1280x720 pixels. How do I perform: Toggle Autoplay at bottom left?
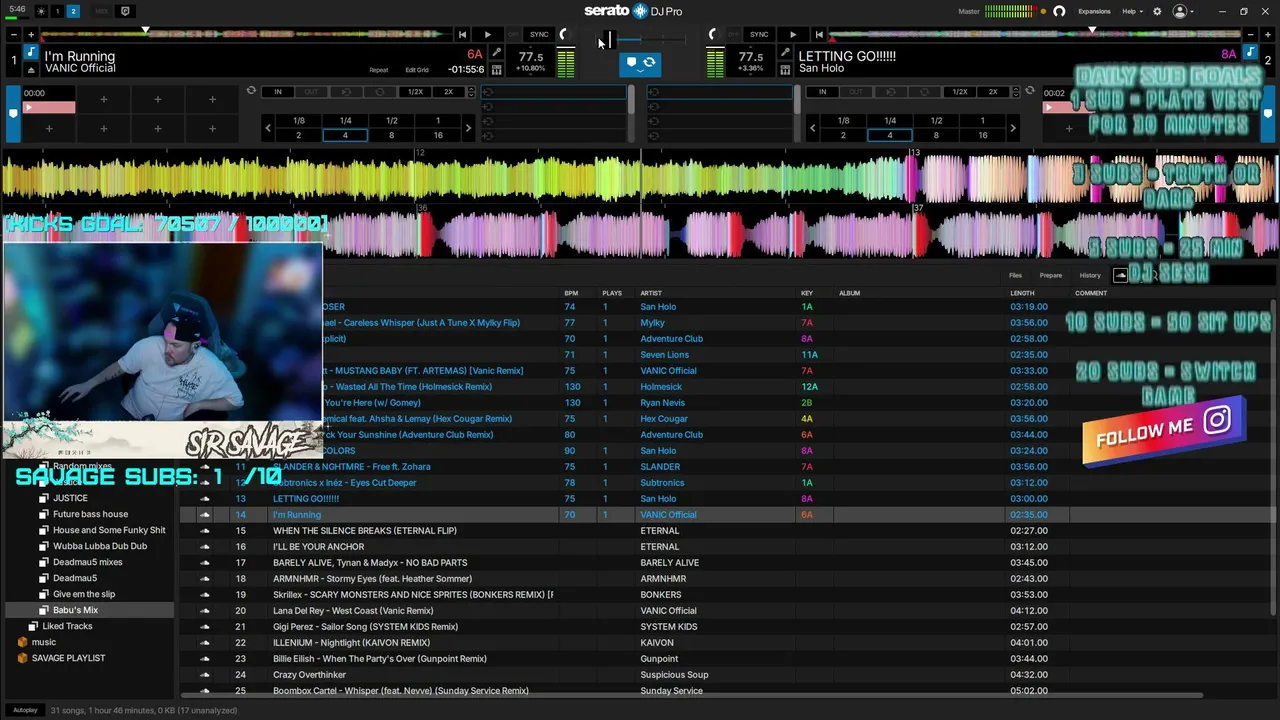[x=25, y=710]
